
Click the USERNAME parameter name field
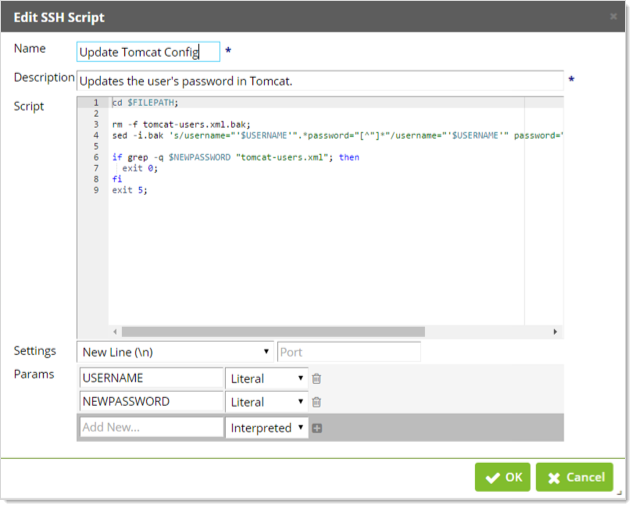[x=151, y=378]
